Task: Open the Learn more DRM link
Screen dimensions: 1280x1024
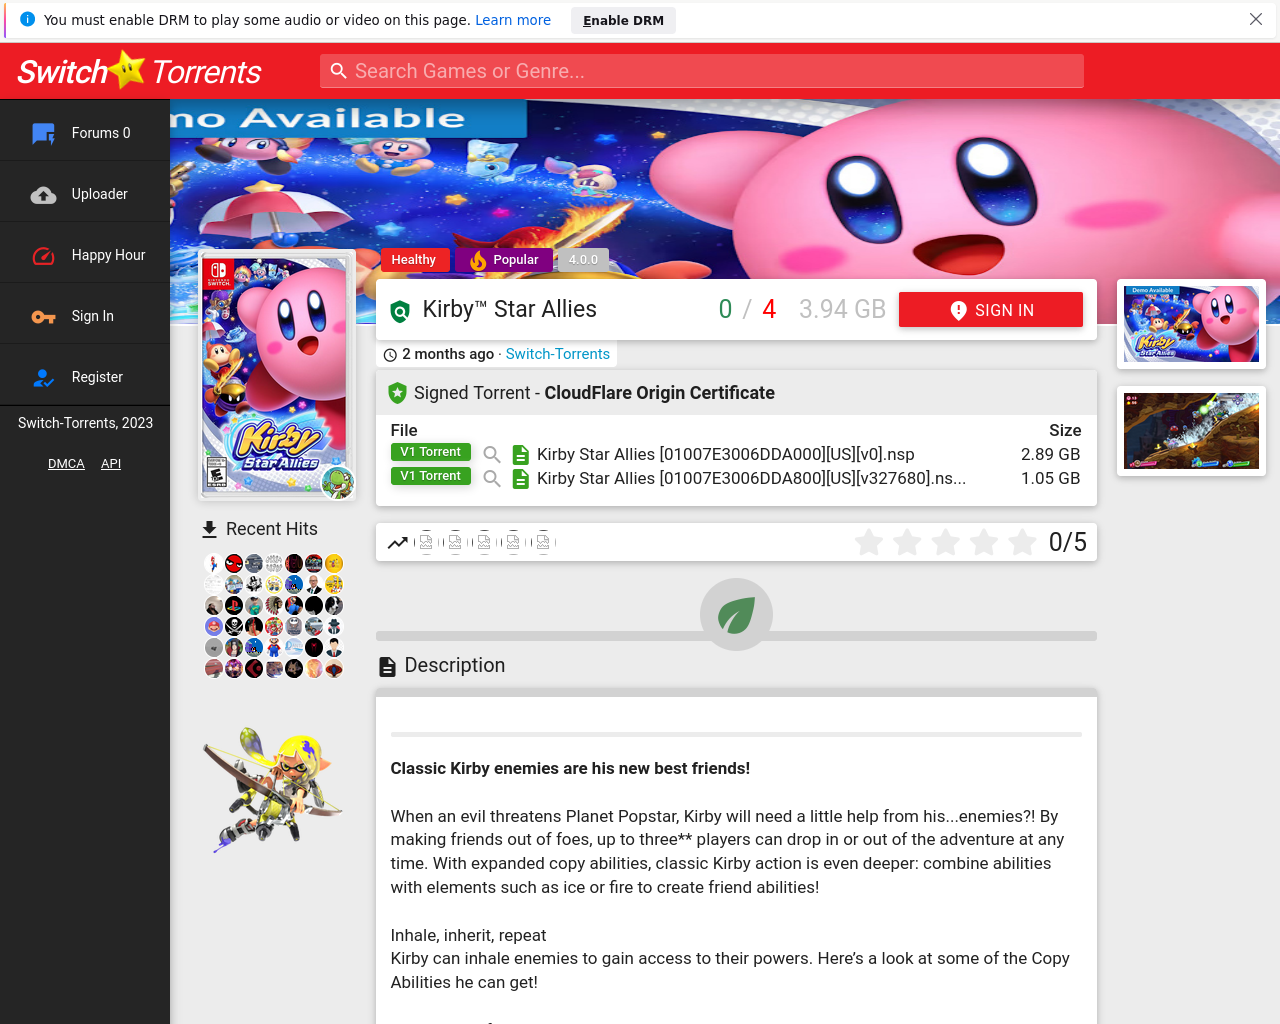Action: click(513, 20)
